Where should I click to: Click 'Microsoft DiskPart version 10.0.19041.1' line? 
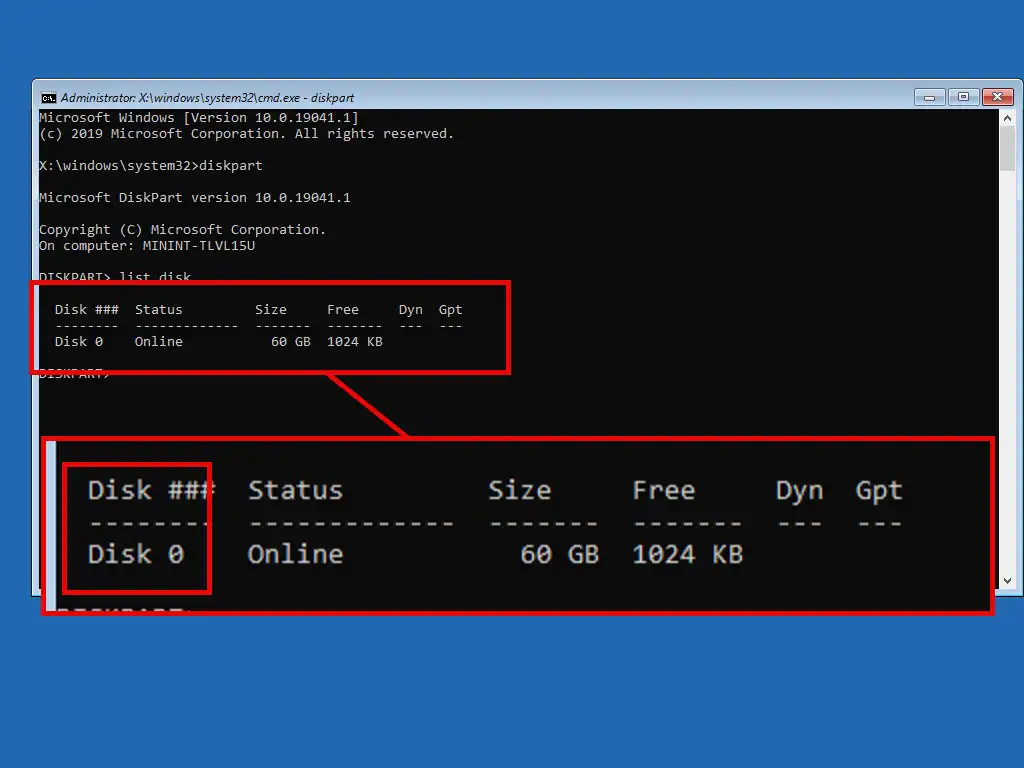coord(195,198)
